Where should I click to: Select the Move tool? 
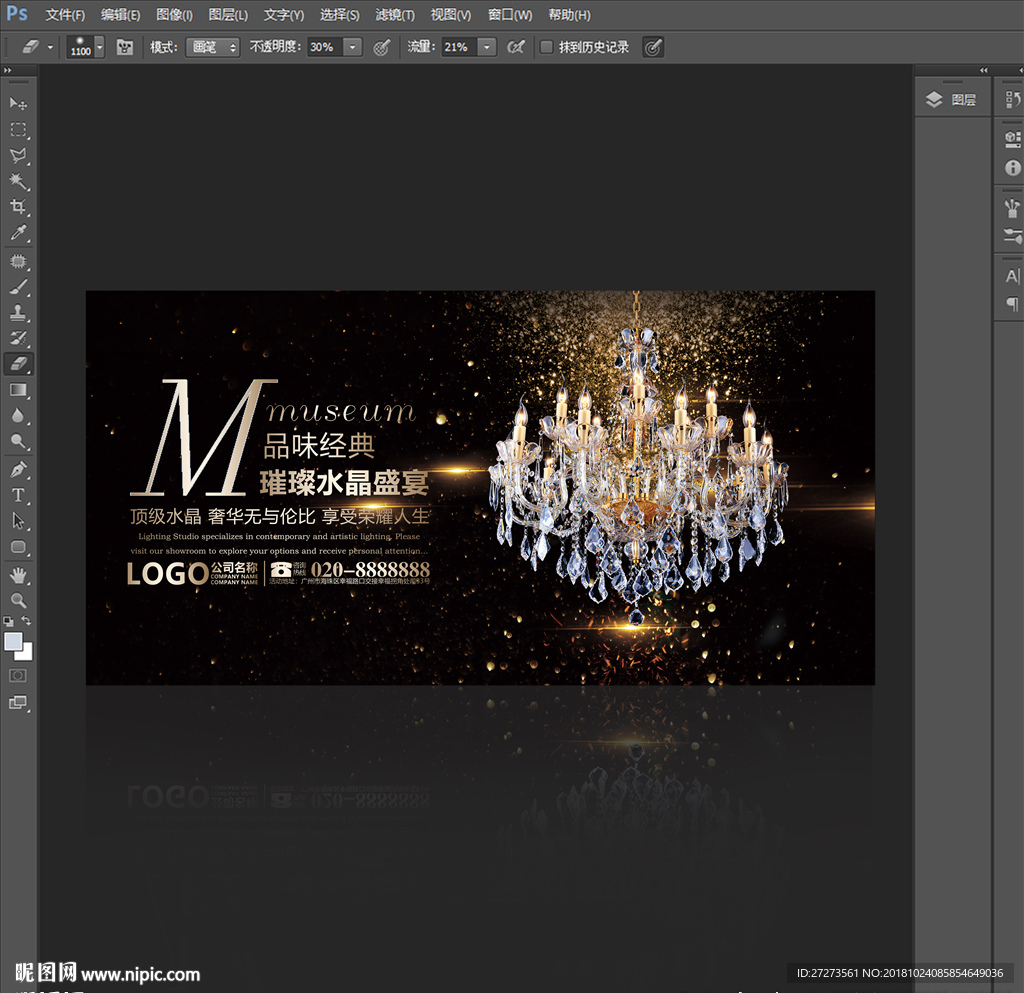click(18, 104)
